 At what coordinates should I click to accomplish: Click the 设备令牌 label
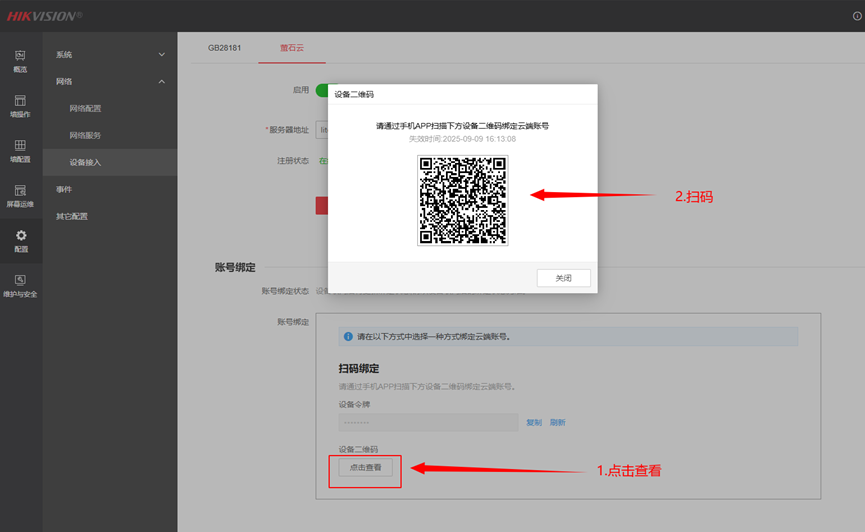coord(354,405)
